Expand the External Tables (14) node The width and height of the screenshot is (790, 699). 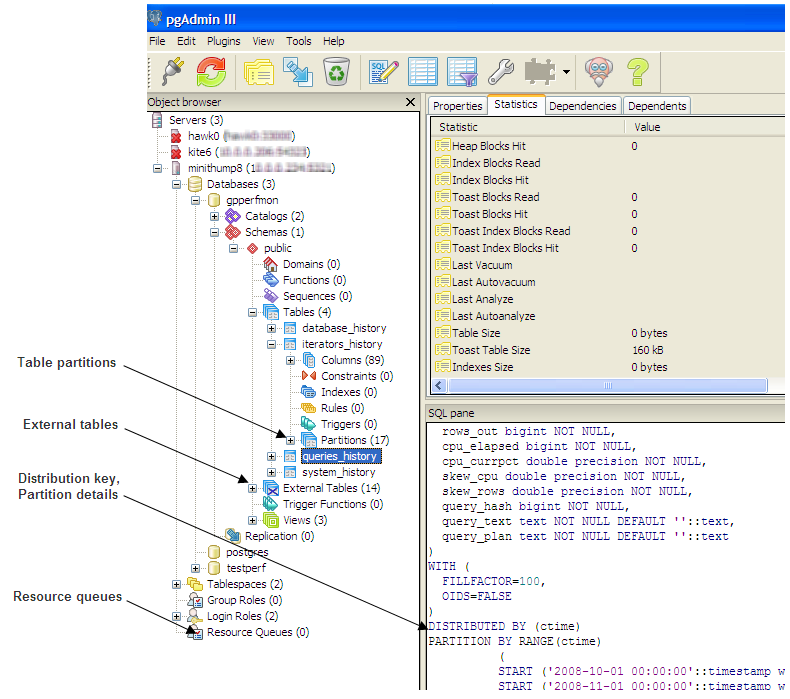point(253,488)
